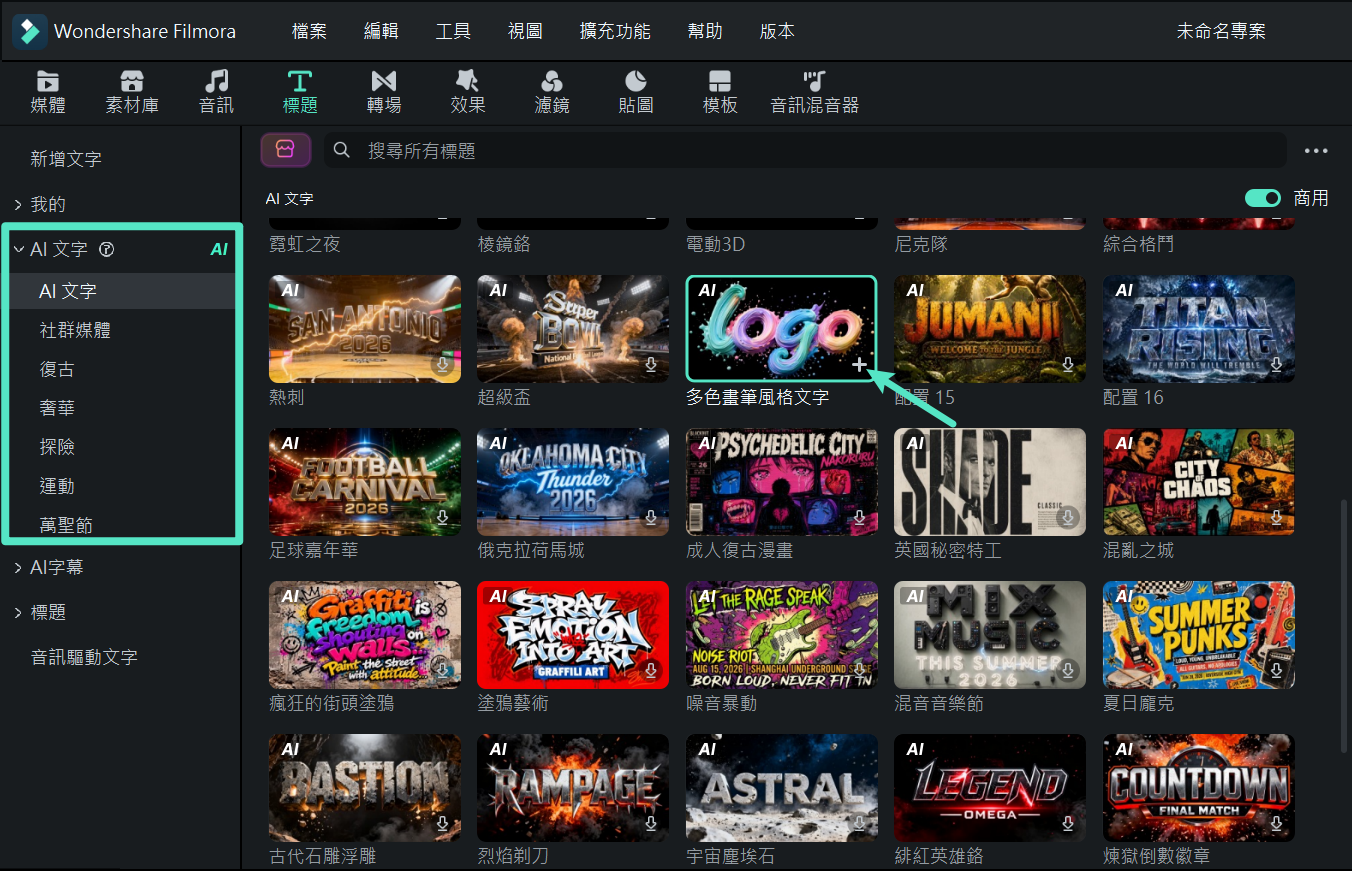Switch to the 音訊 audio panel
The height and width of the screenshot is (871, 1352).
216,91
